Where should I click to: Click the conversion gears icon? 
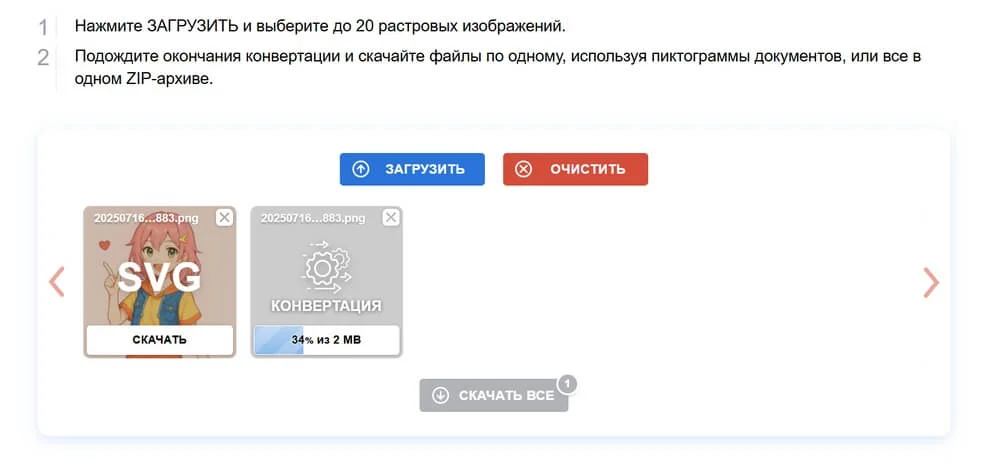coord(326,265)
